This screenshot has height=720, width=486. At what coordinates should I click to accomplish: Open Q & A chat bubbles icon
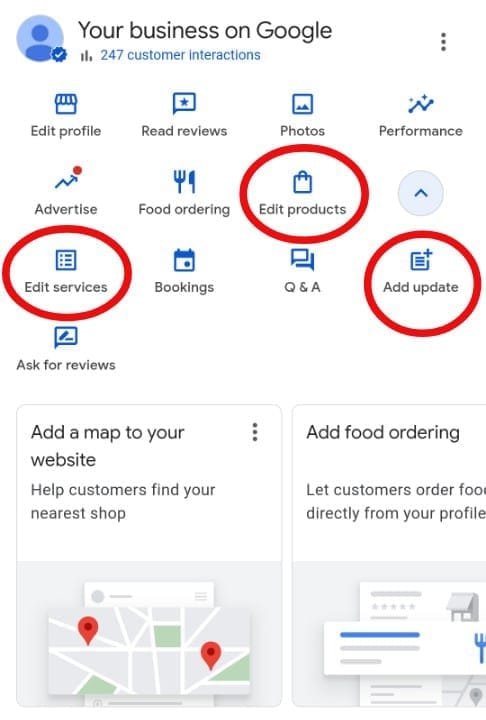tap(303, 259)
